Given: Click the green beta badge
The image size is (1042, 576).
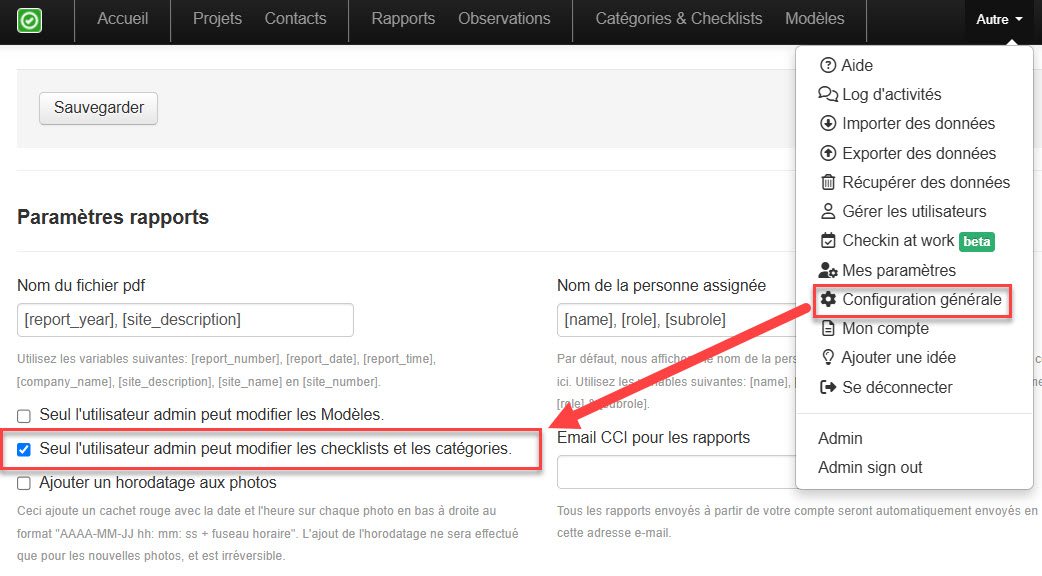Looking at the screenshot, I should [x=976, y=241].
